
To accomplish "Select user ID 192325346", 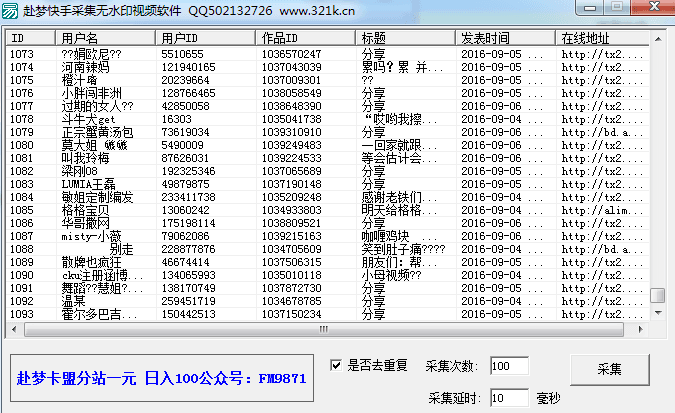I will (x=188, y=171).
